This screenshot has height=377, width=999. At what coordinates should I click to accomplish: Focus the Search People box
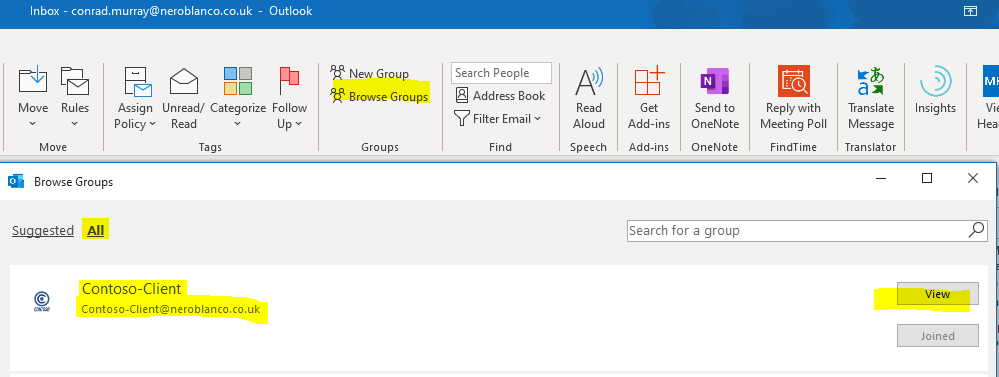(x=501, y=73)
